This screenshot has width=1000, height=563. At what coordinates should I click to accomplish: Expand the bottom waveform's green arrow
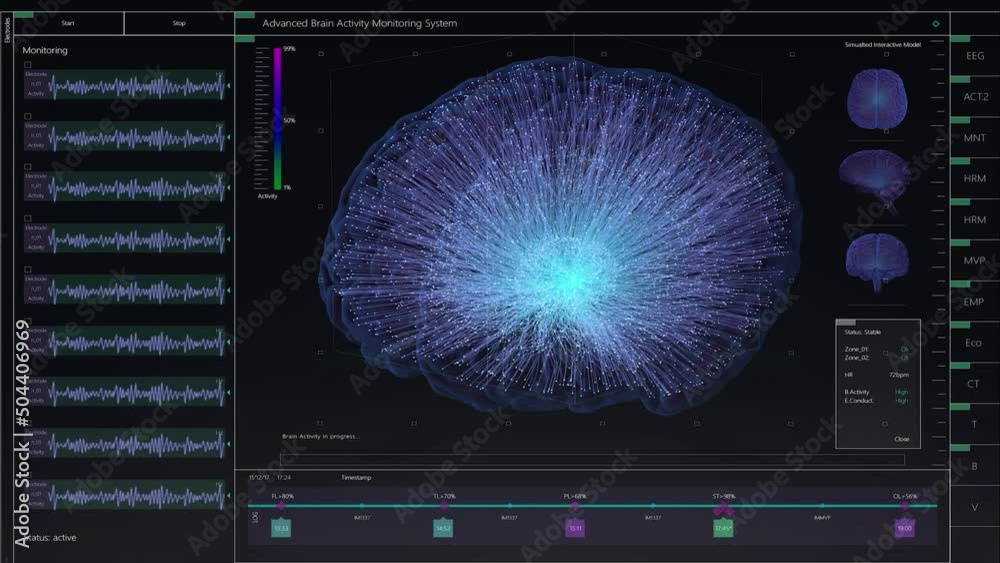[228, 495]
